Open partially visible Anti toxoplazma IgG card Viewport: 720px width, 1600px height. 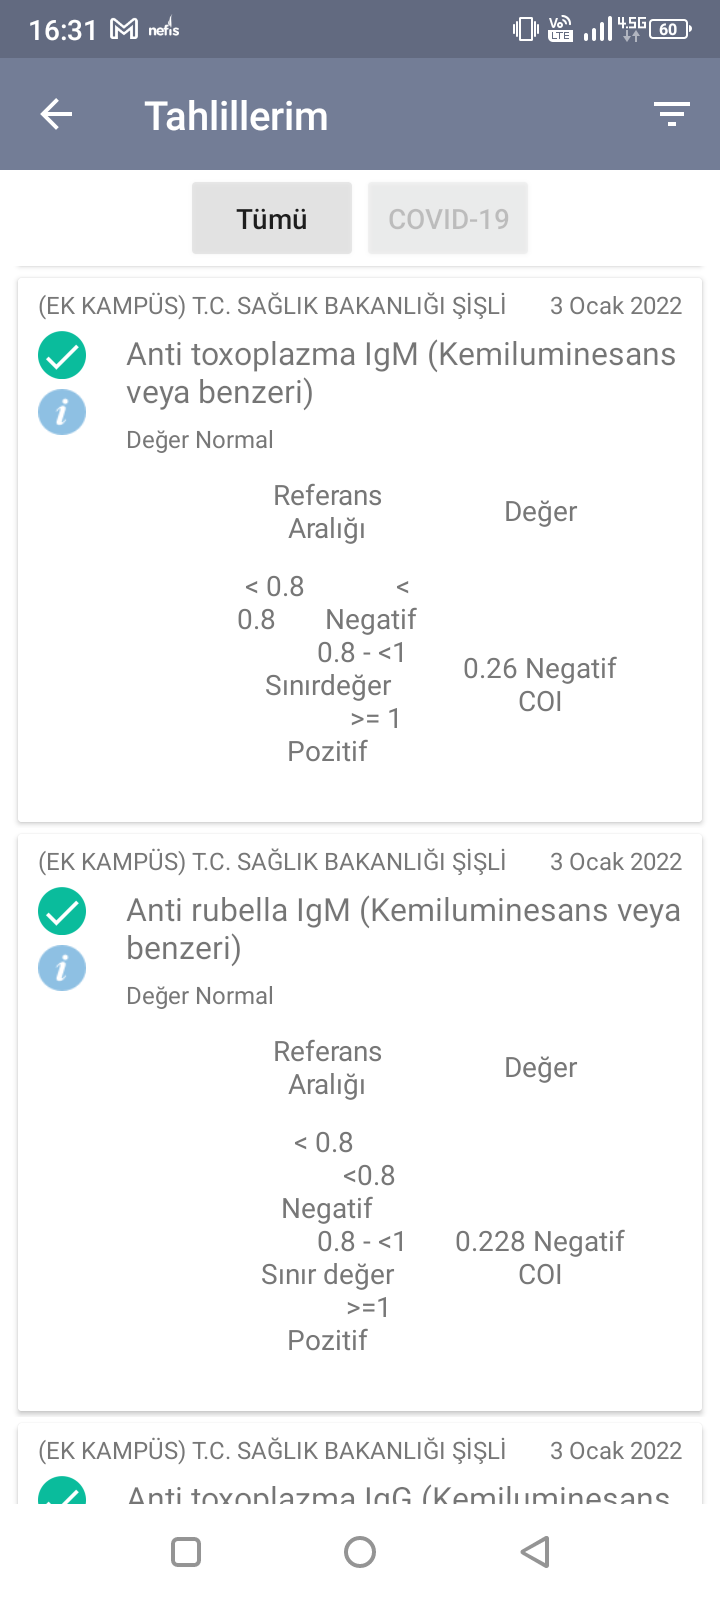point(398,1494)
